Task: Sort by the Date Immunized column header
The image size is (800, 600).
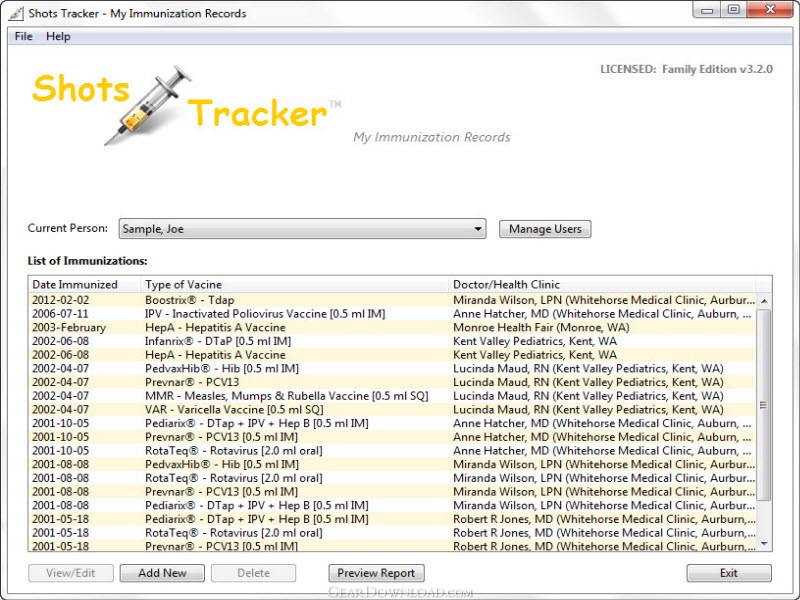Action: [x=84, y=284]
